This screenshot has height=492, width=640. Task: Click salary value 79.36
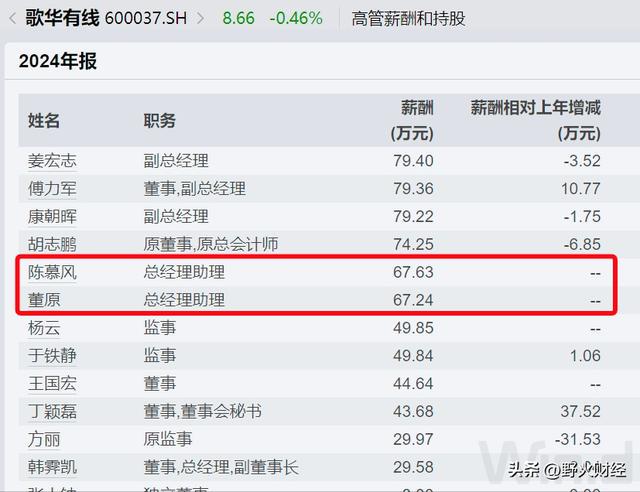coord(413,189)
